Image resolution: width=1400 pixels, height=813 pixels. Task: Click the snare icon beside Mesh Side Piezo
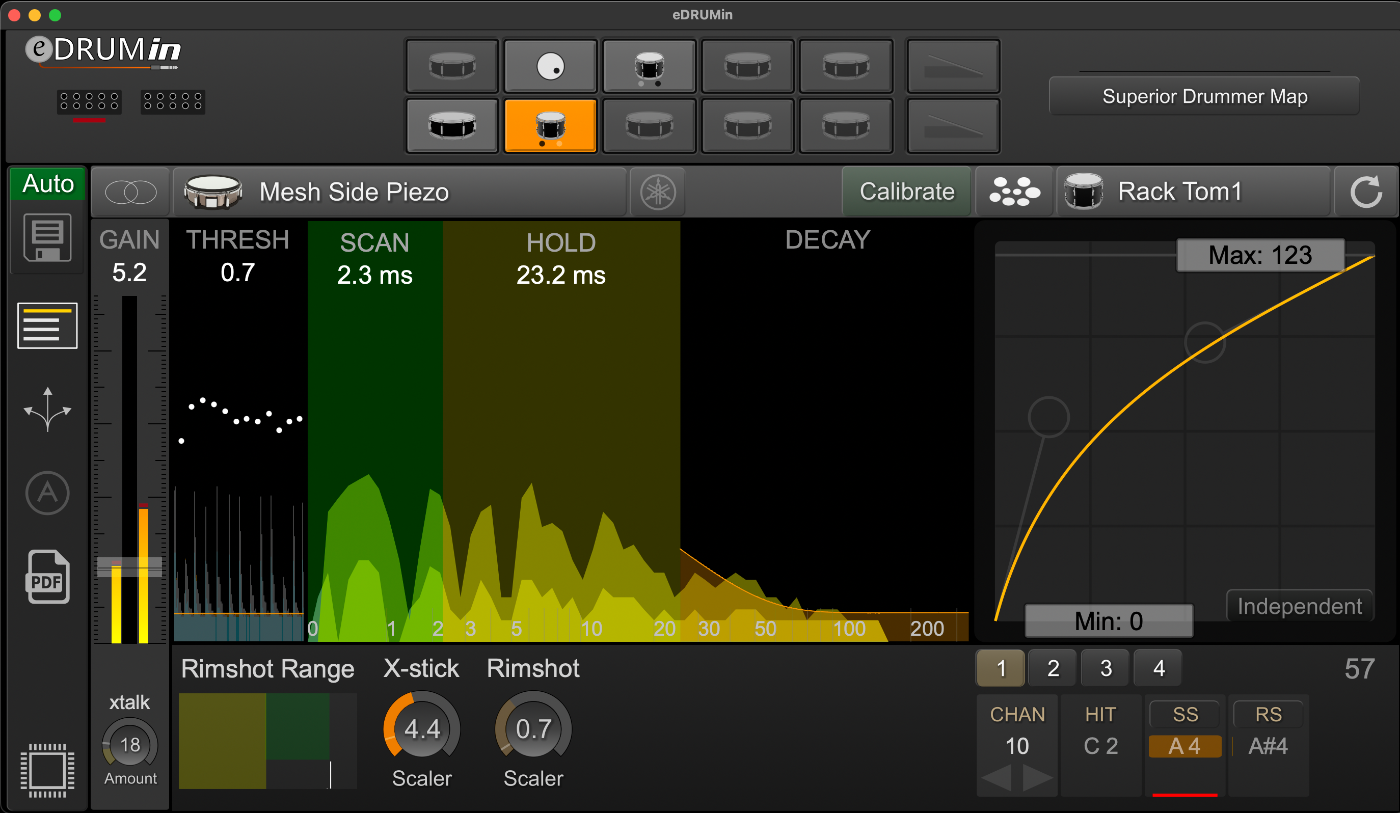click(214, 192)
